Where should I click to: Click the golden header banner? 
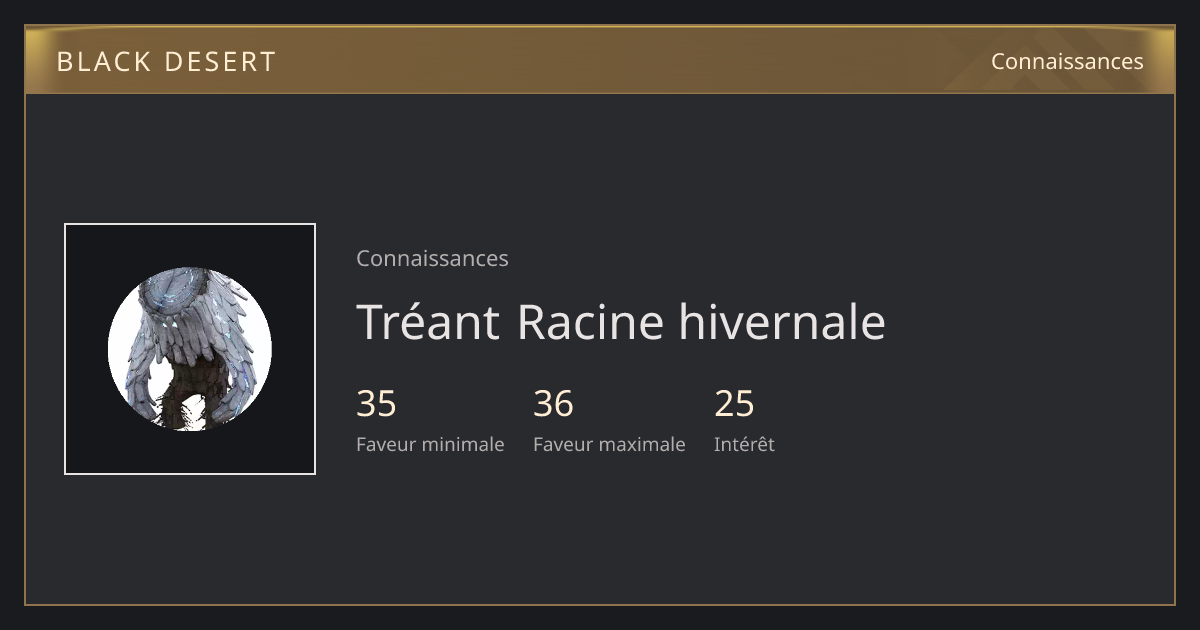(x=600, y=61)
